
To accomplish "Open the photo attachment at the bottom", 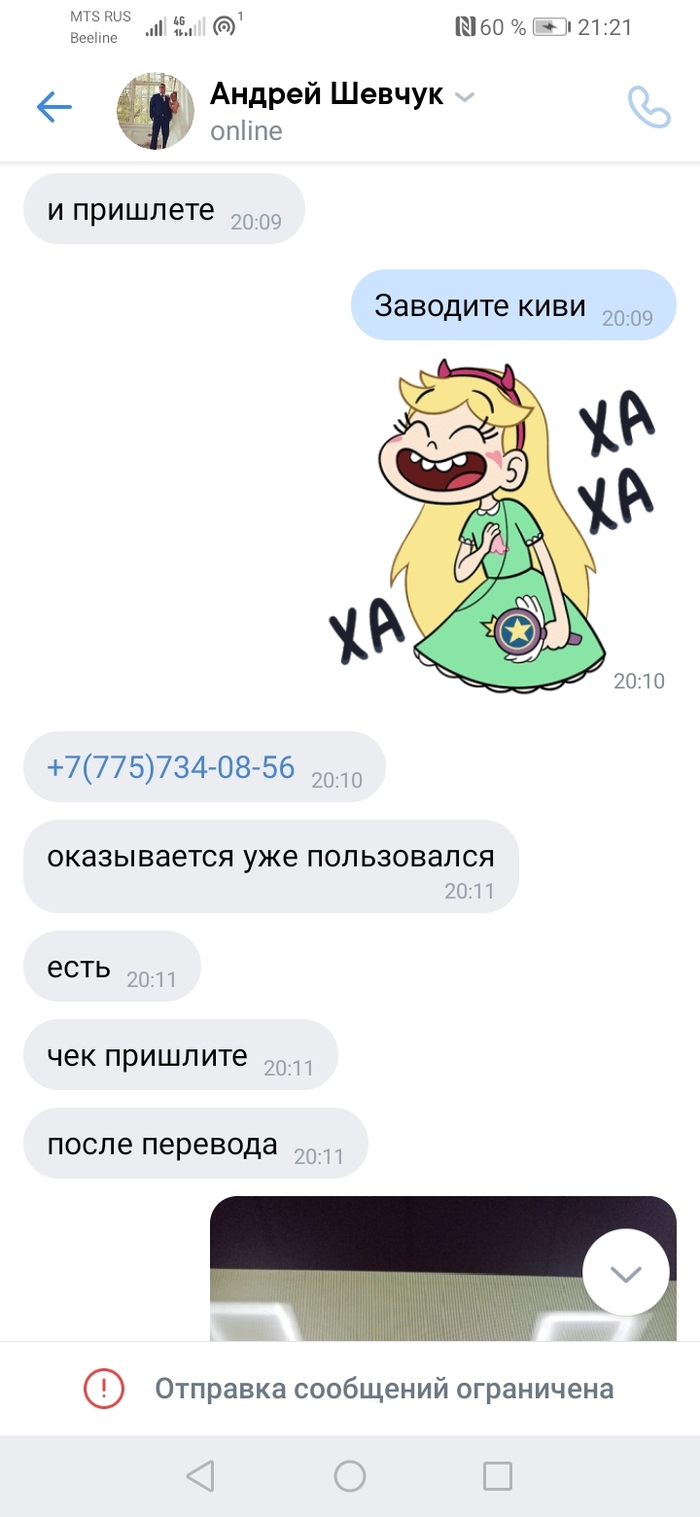I will click(443, 1268).
